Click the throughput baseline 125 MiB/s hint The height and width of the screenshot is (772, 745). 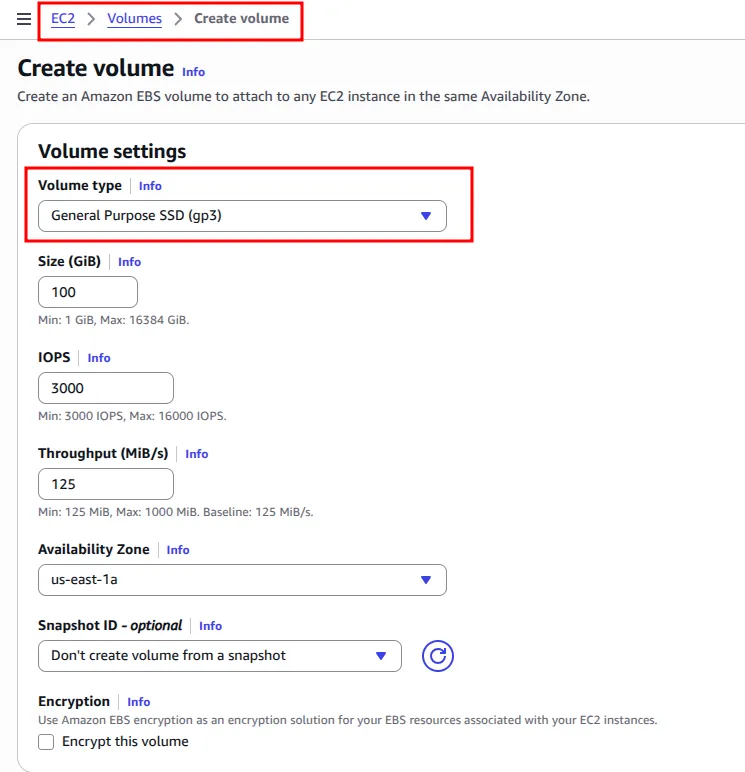pyautogui.click(x=175, y=512)
